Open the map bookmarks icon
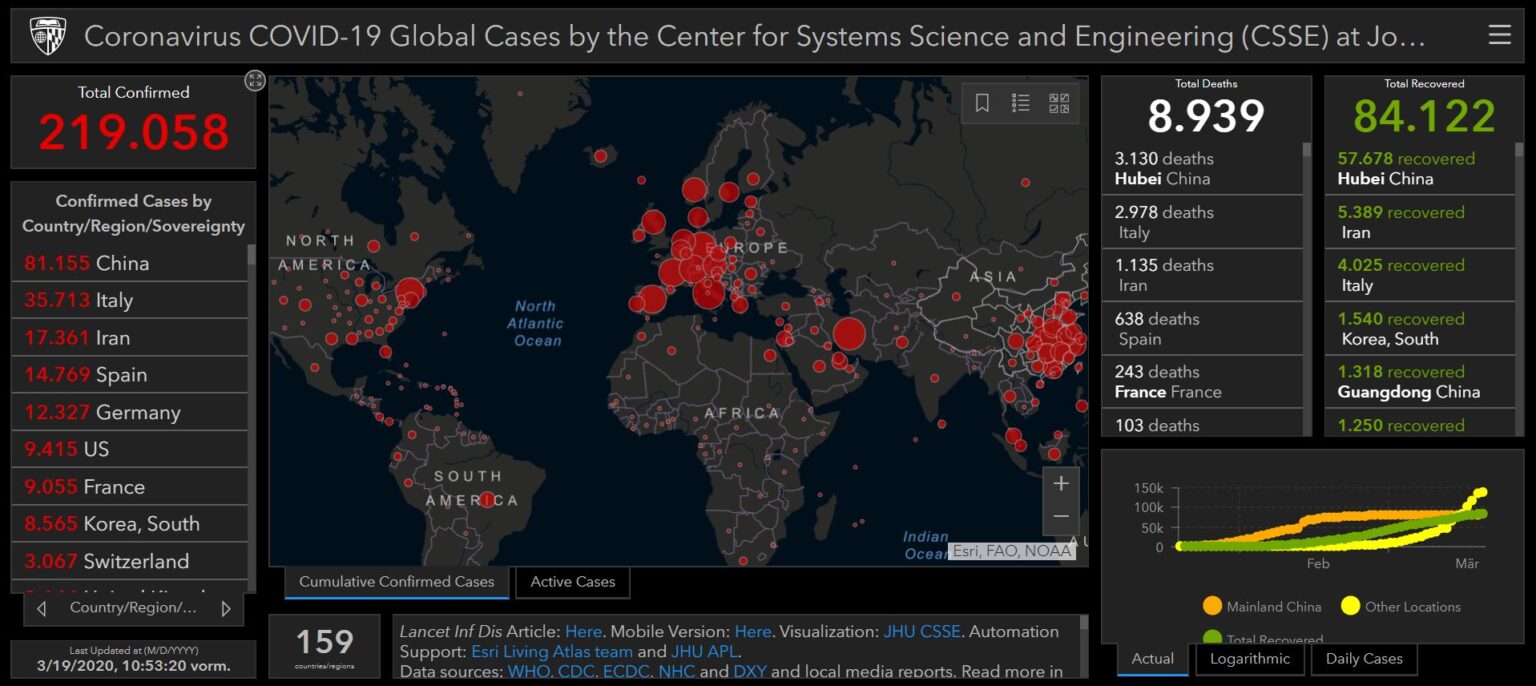 [x=982, y=103]
